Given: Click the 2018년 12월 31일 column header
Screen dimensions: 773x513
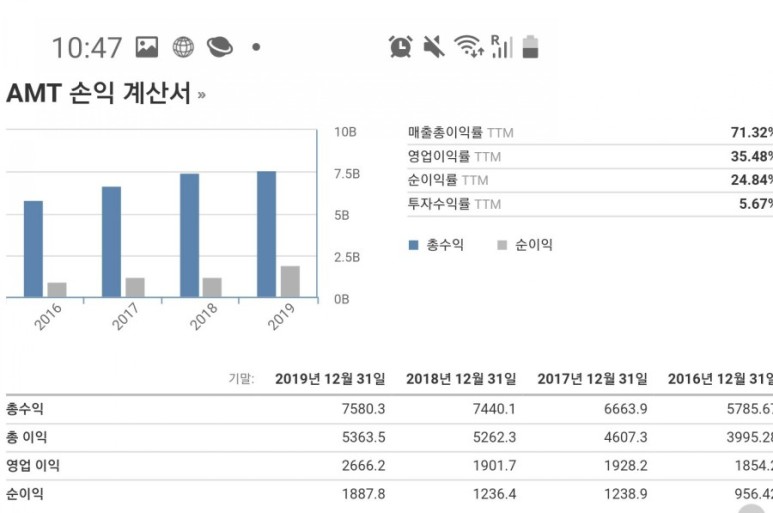Looking at the screenshot, I should [461, 379].
